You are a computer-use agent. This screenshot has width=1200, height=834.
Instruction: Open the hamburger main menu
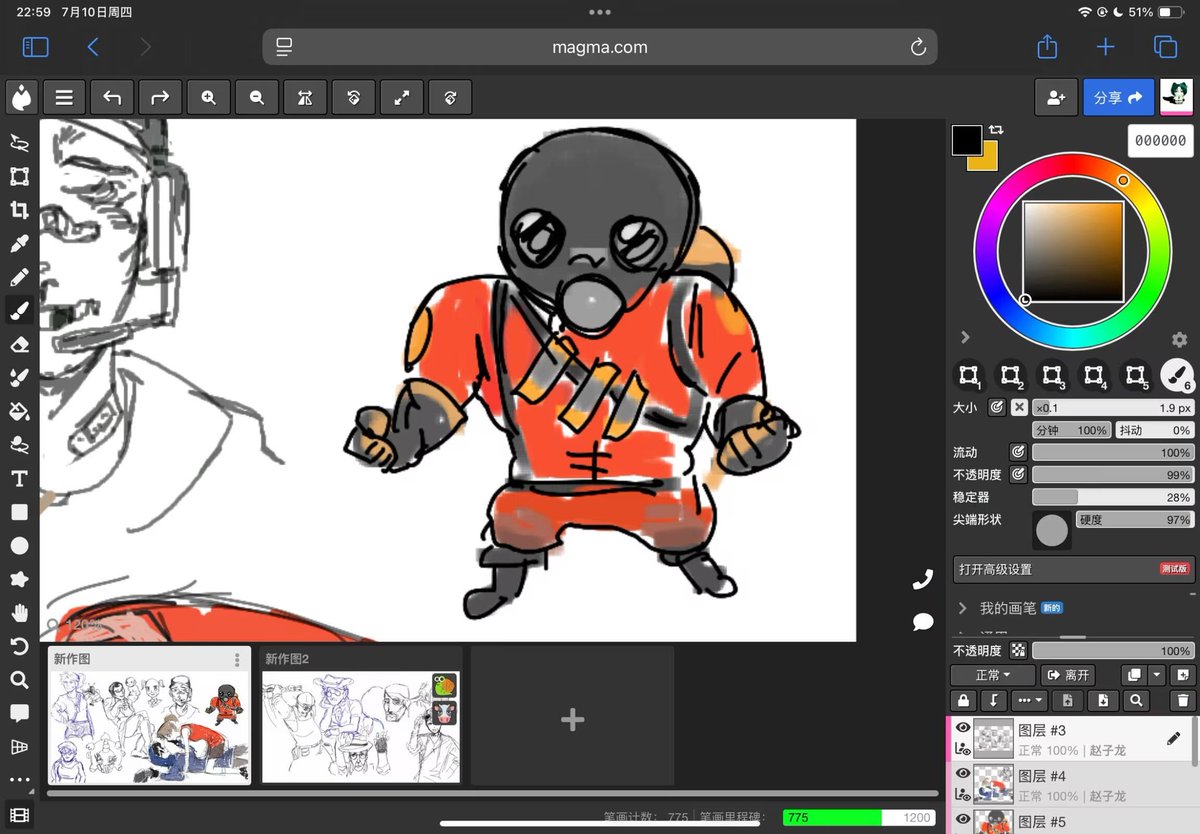(x=64, y=97)
